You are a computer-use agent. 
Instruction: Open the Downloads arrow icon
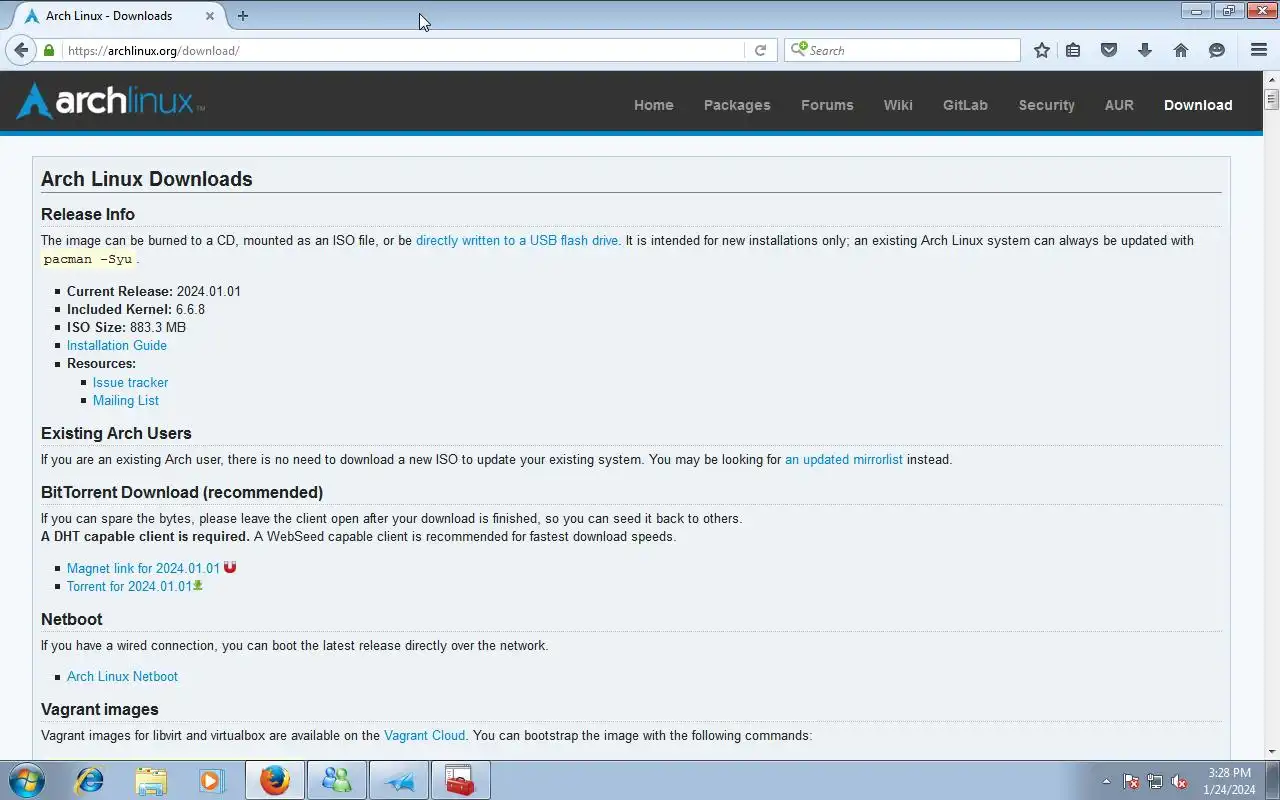pos(1145,50)
